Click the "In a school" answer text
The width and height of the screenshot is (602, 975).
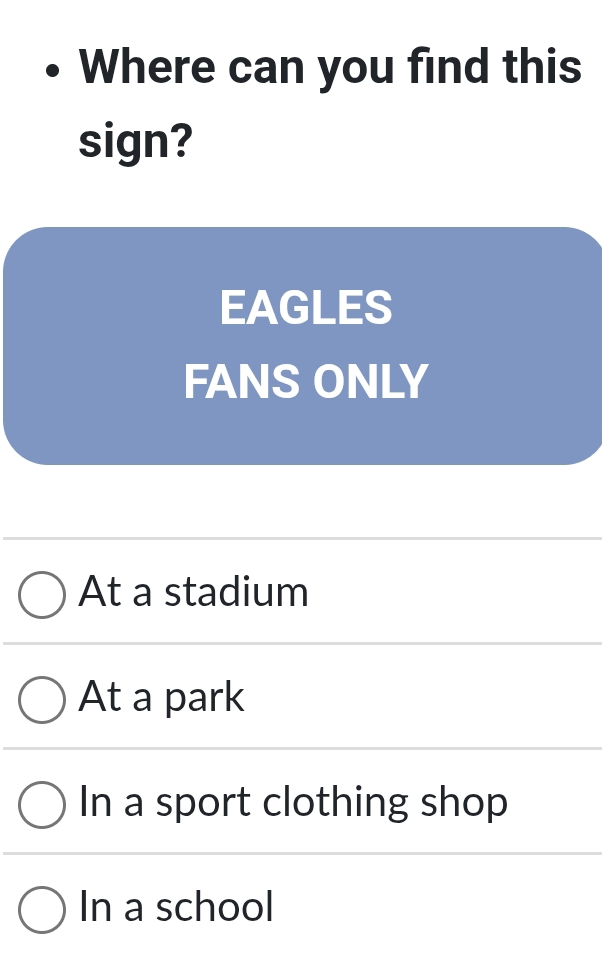click(175, 908)
